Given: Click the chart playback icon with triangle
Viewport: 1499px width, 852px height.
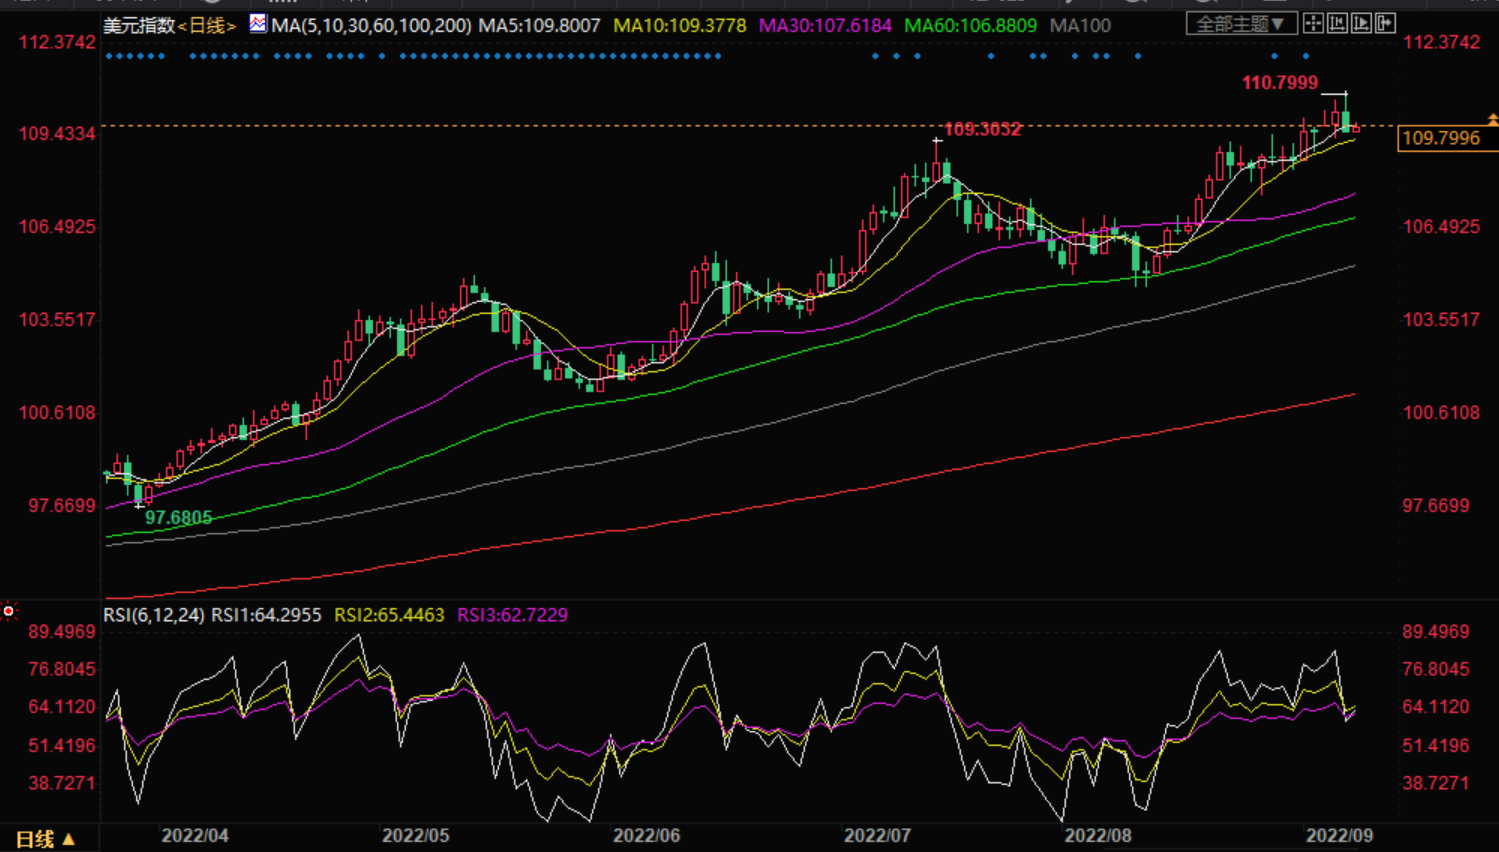Looking at the screenshot, I should point(1361,23).
